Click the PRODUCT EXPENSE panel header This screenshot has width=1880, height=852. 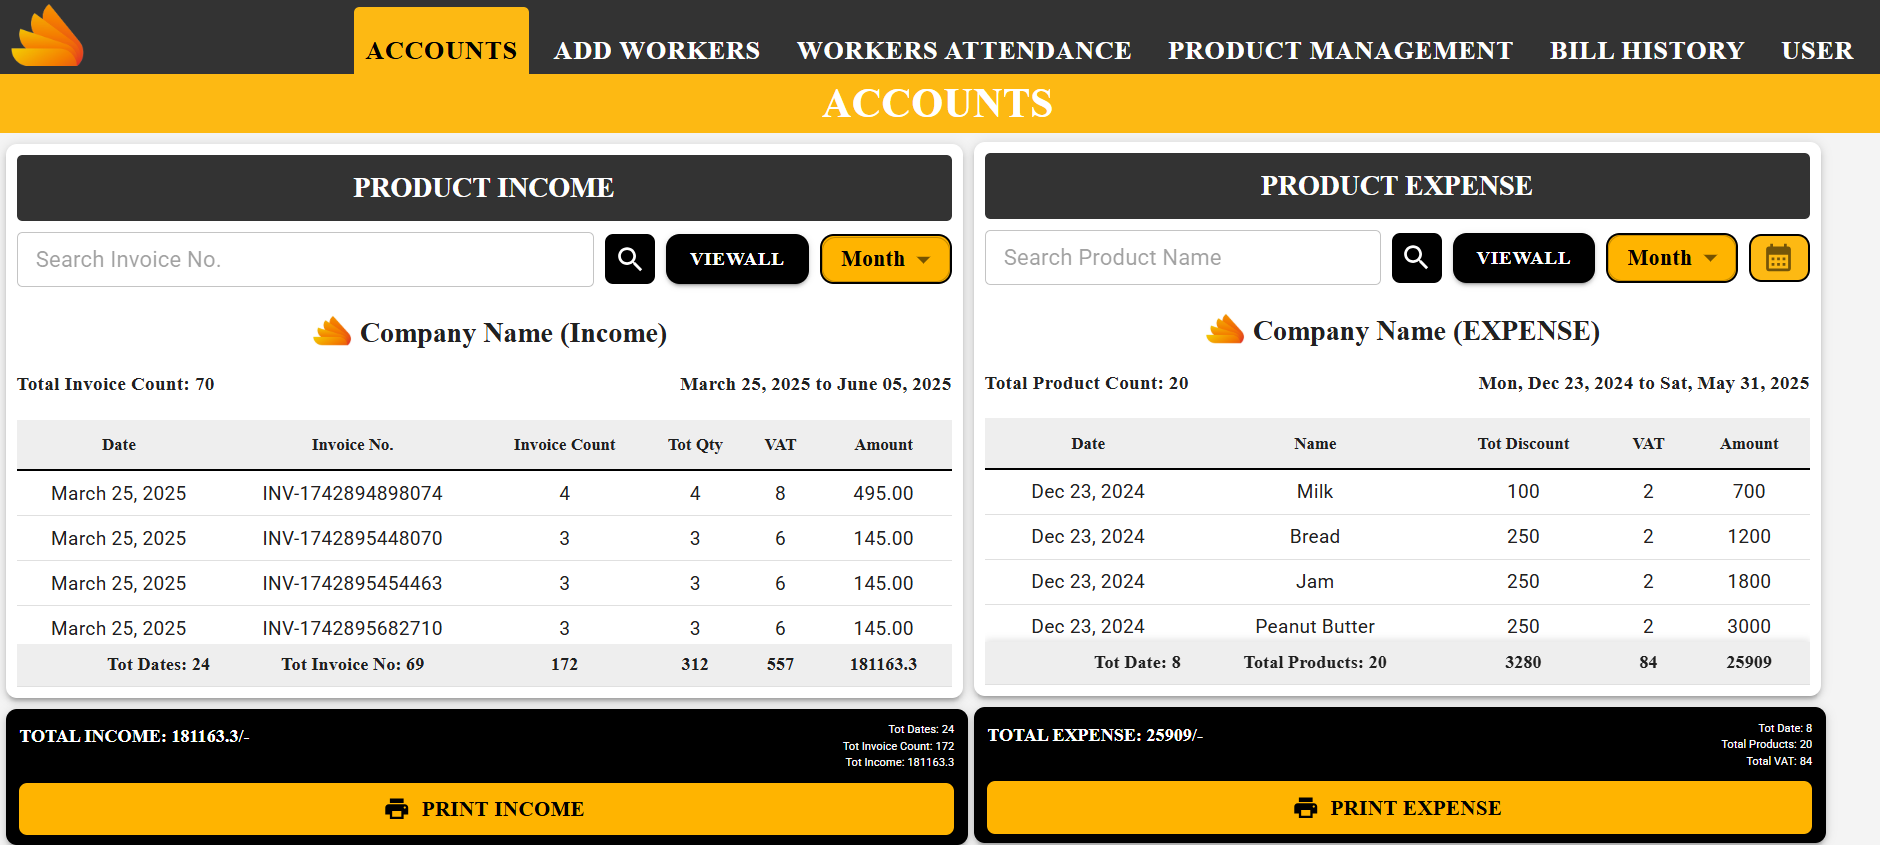(x=1397, y=186)
